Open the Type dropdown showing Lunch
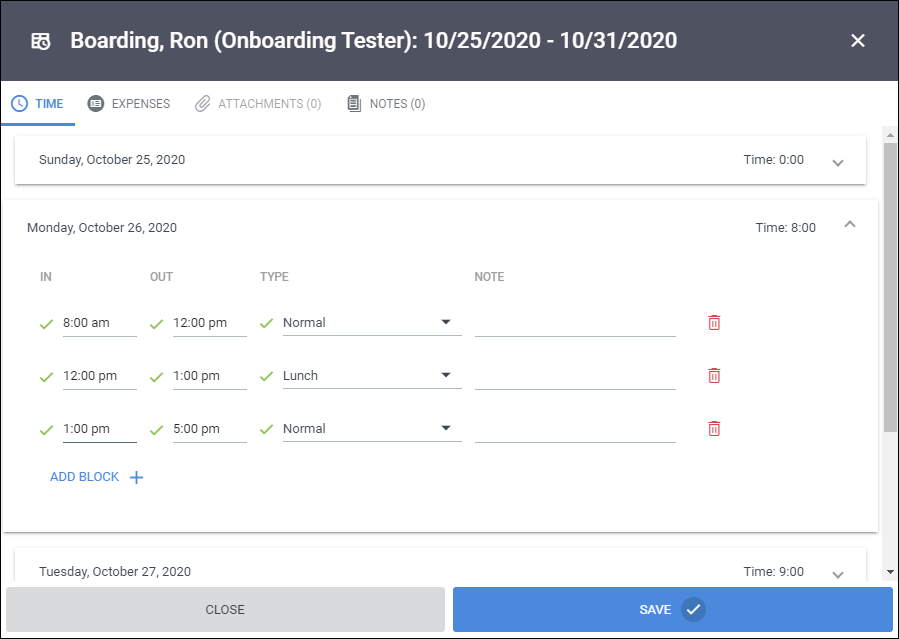Viewport: 899px width, 639px height. [x=372, y=376]
